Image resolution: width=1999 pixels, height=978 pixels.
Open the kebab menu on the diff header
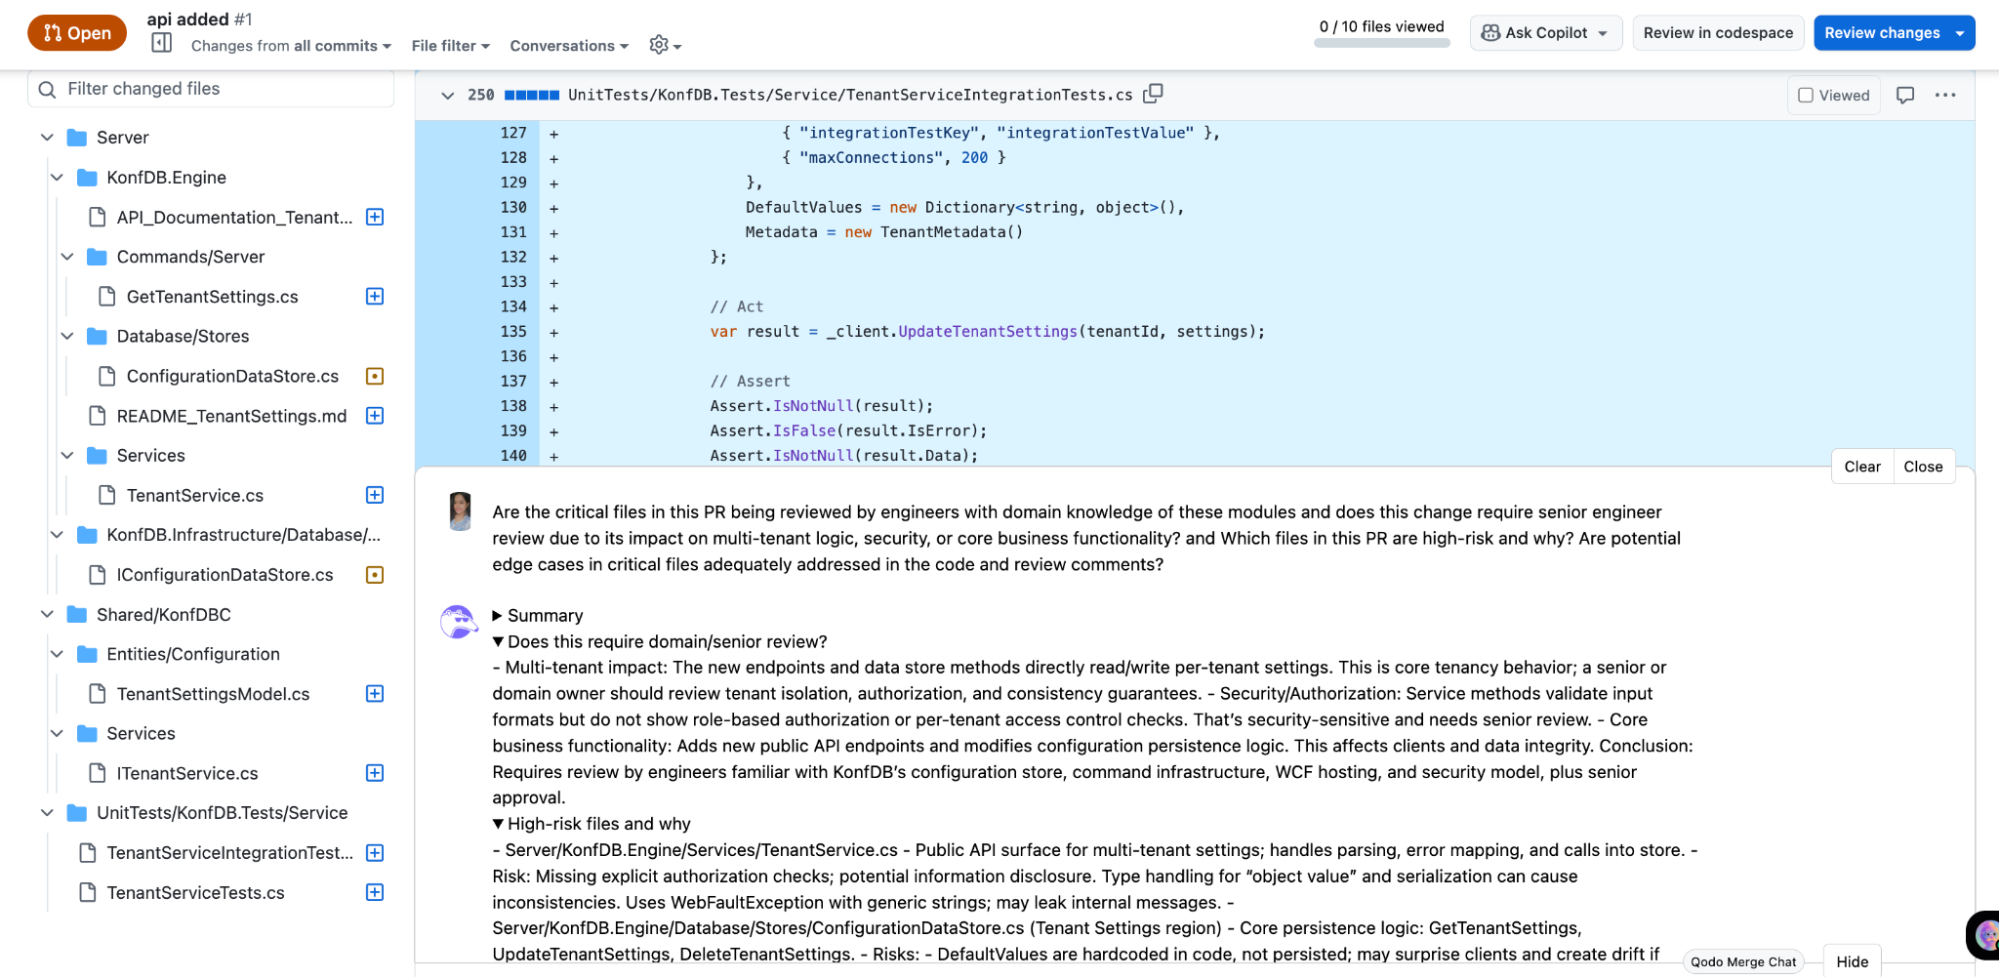pyautogui.click(x=1944, y=94)
